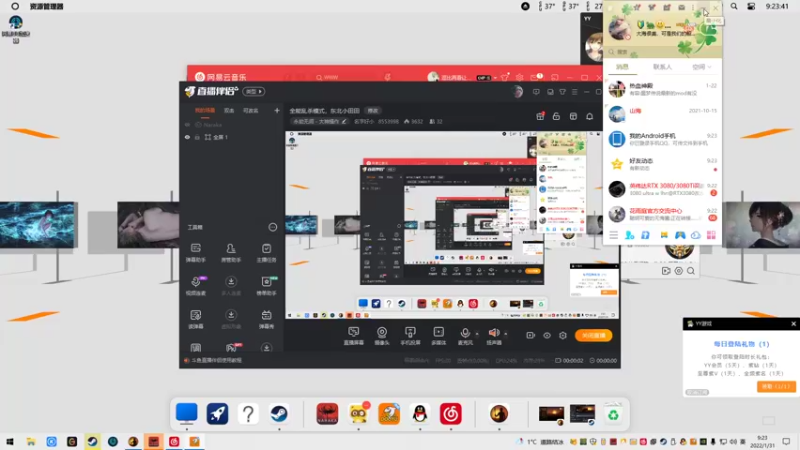Click the cloud icon in QQ bottom bar
The height and width of the screenshot is (450, 800).
pyautogui.click(x=695, y=235)
